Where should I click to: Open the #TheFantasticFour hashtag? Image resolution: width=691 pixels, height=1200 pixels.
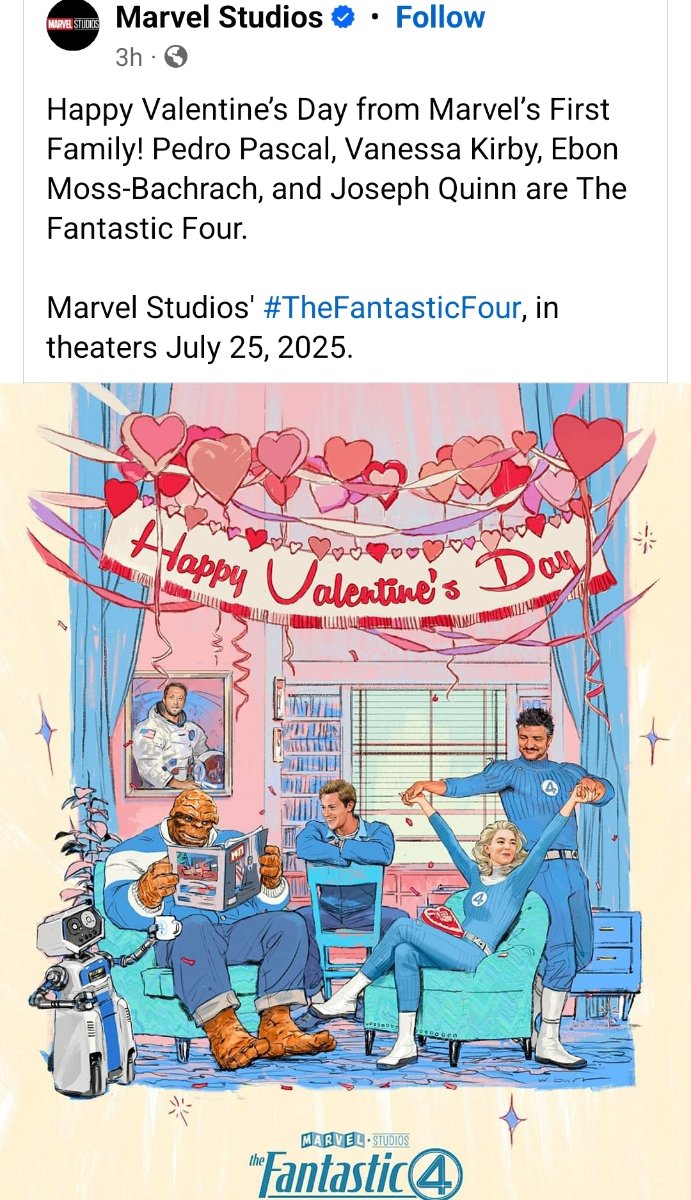pyautogui.click(x=392, y=307)
